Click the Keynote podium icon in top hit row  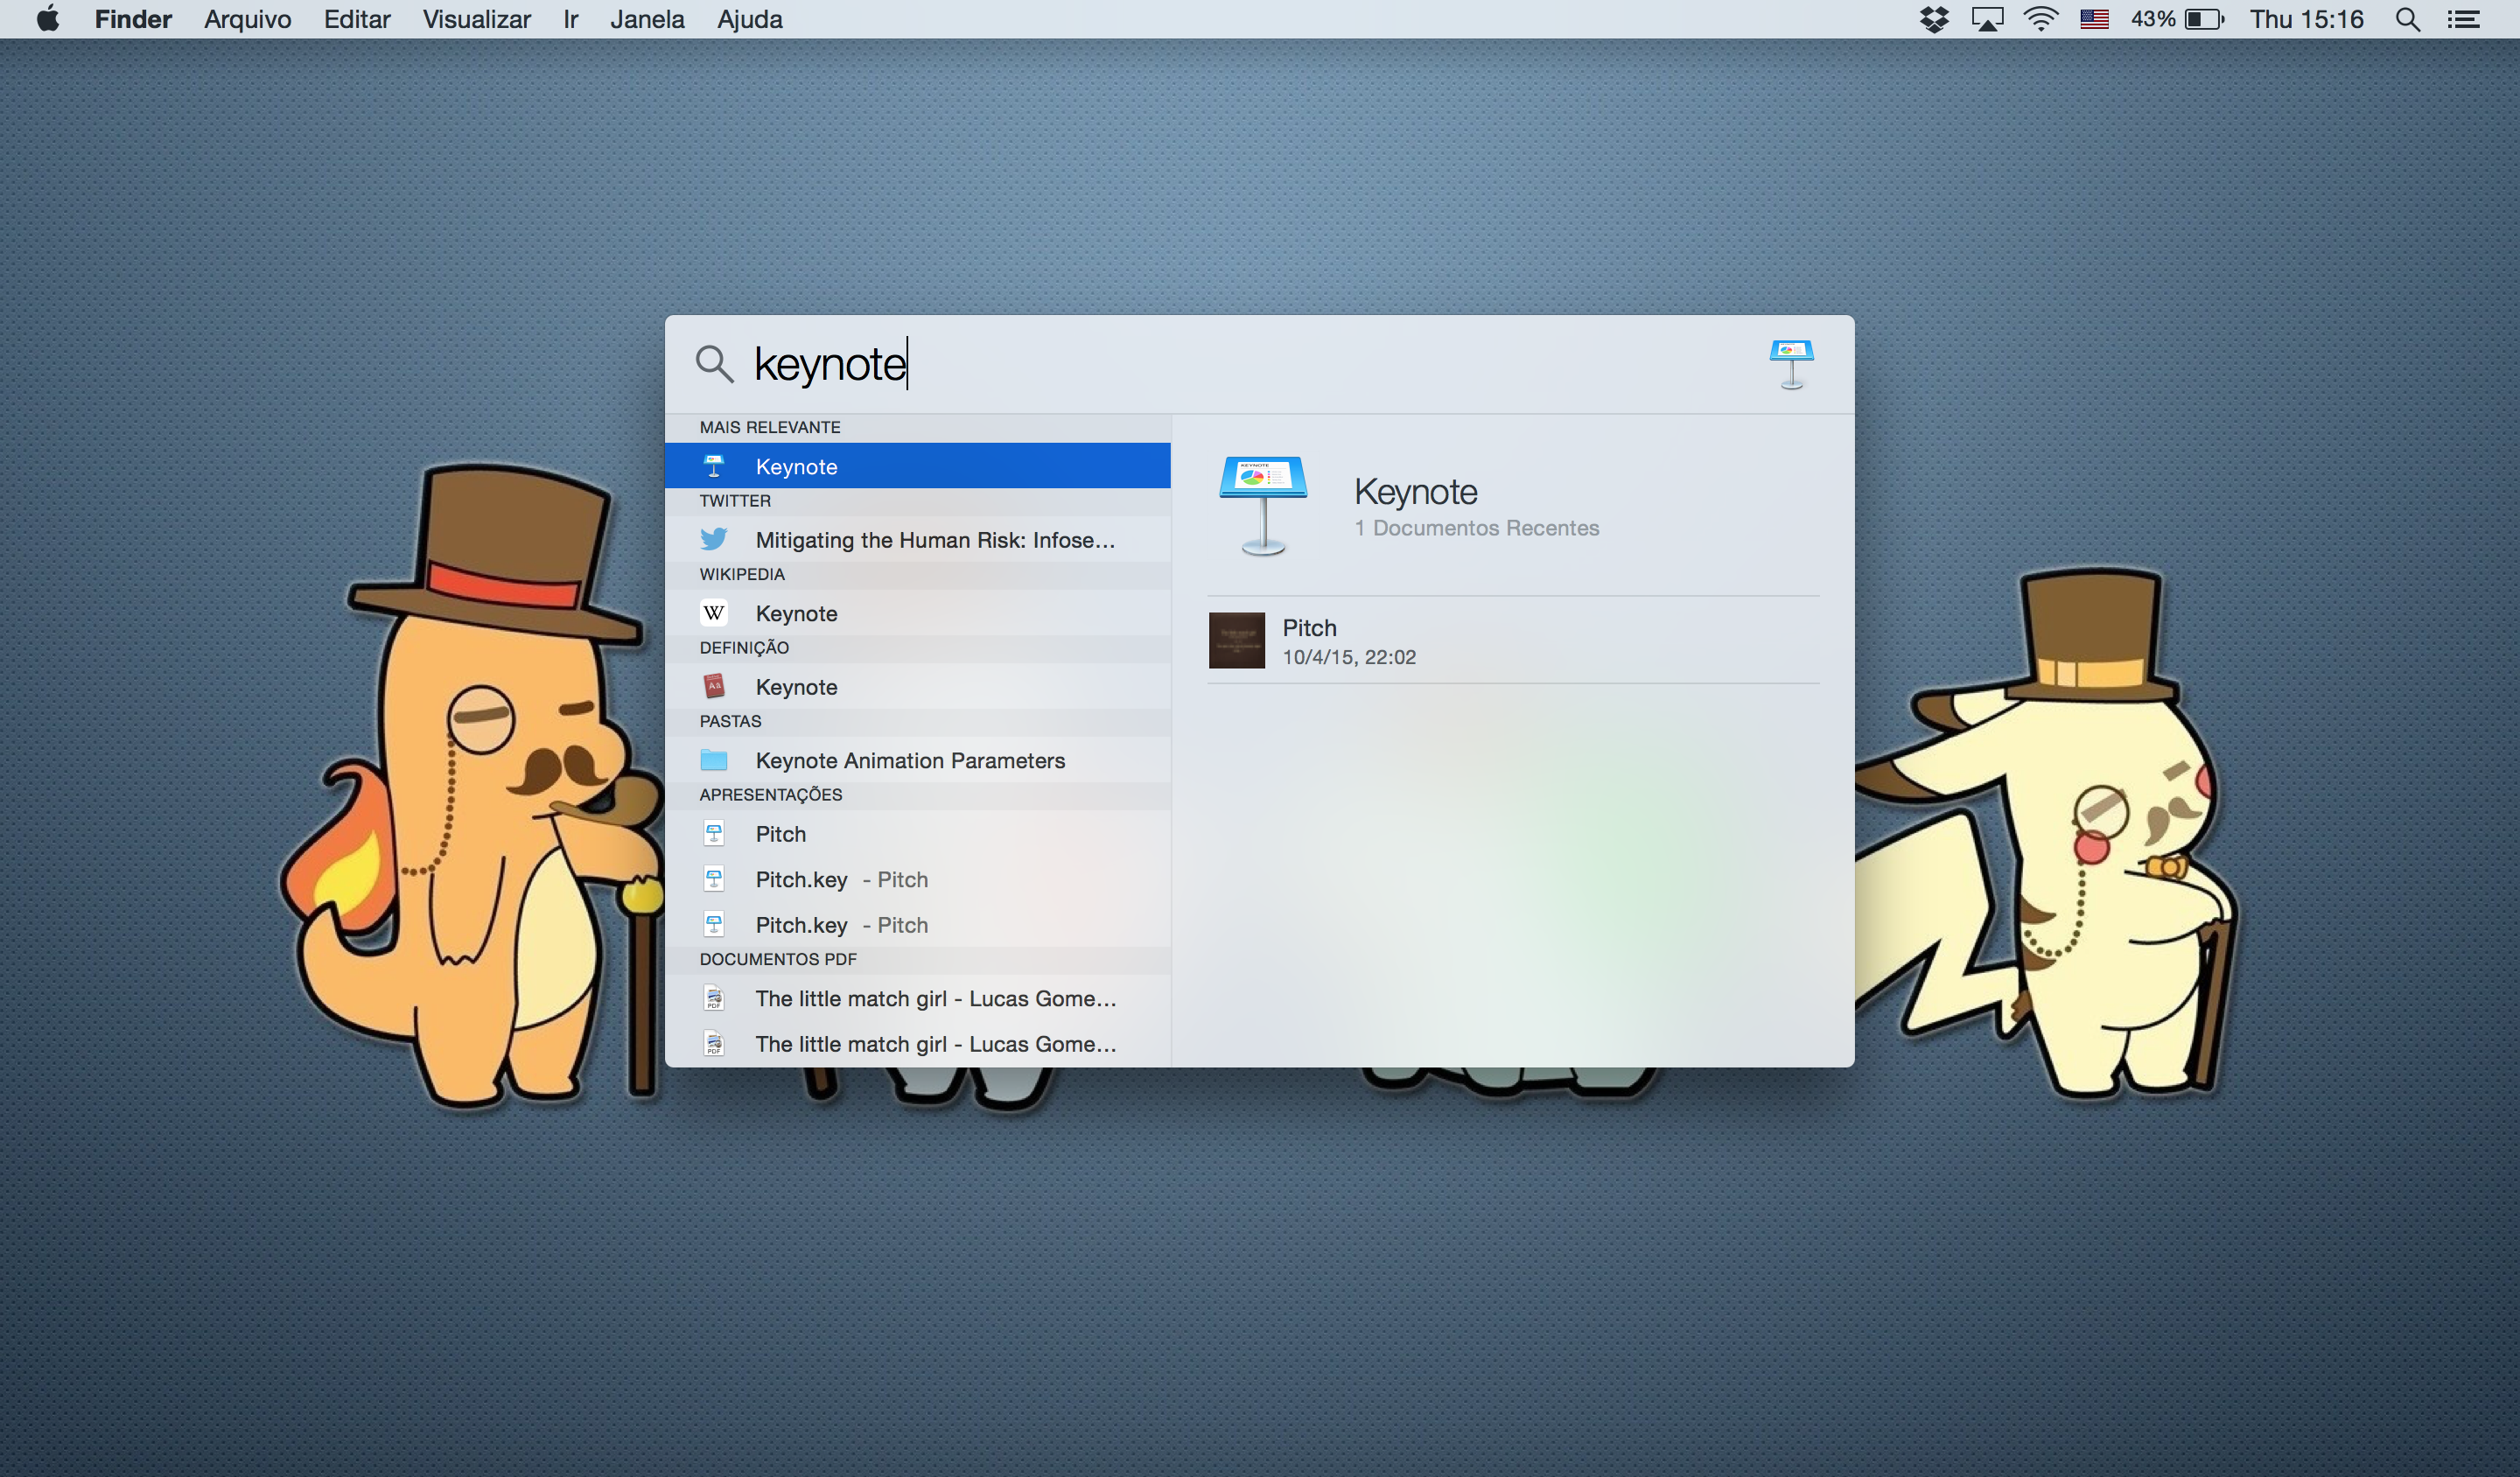[714, 466]
